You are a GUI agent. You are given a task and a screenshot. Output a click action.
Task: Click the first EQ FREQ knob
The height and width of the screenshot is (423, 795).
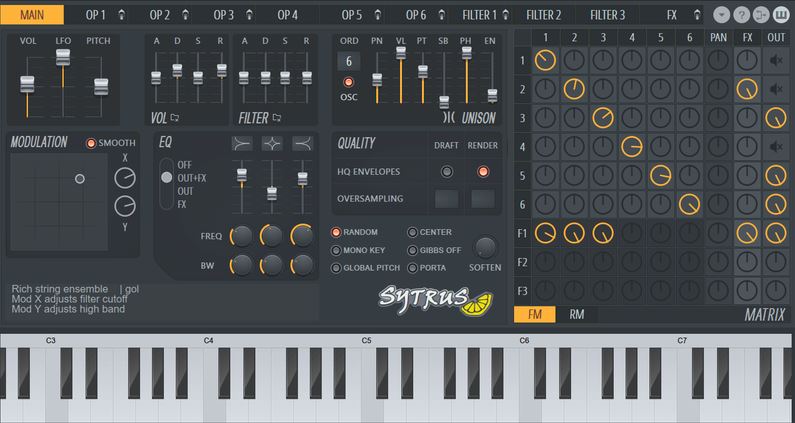[x=241, y=236]
